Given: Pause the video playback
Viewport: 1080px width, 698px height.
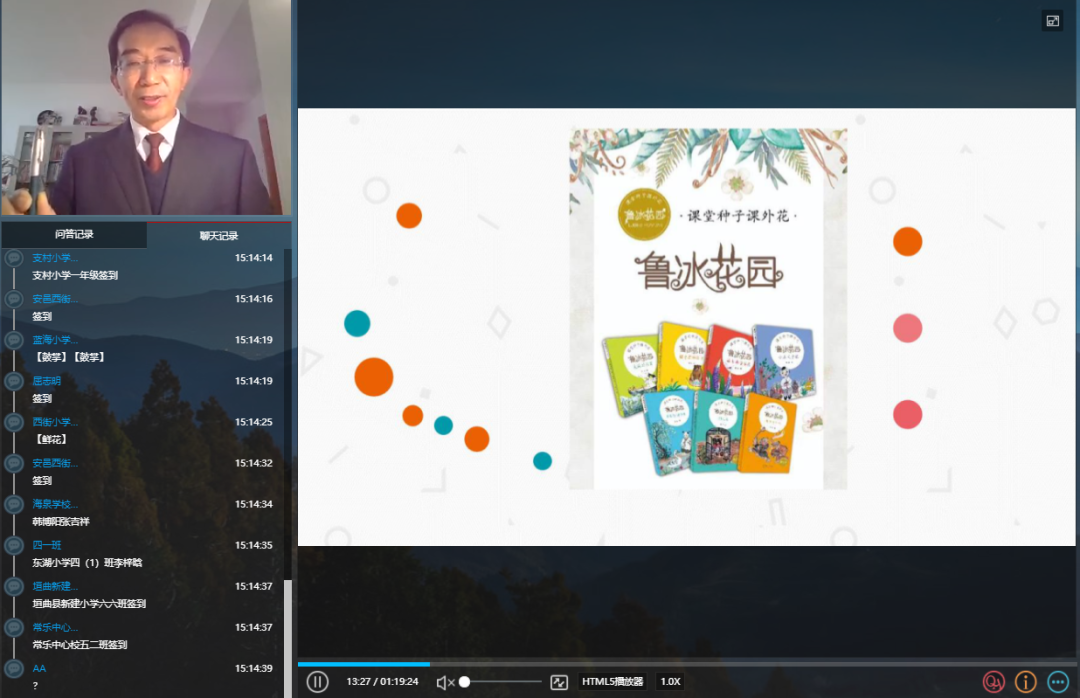Looking at the screenshot, I should tap(317, 682).
